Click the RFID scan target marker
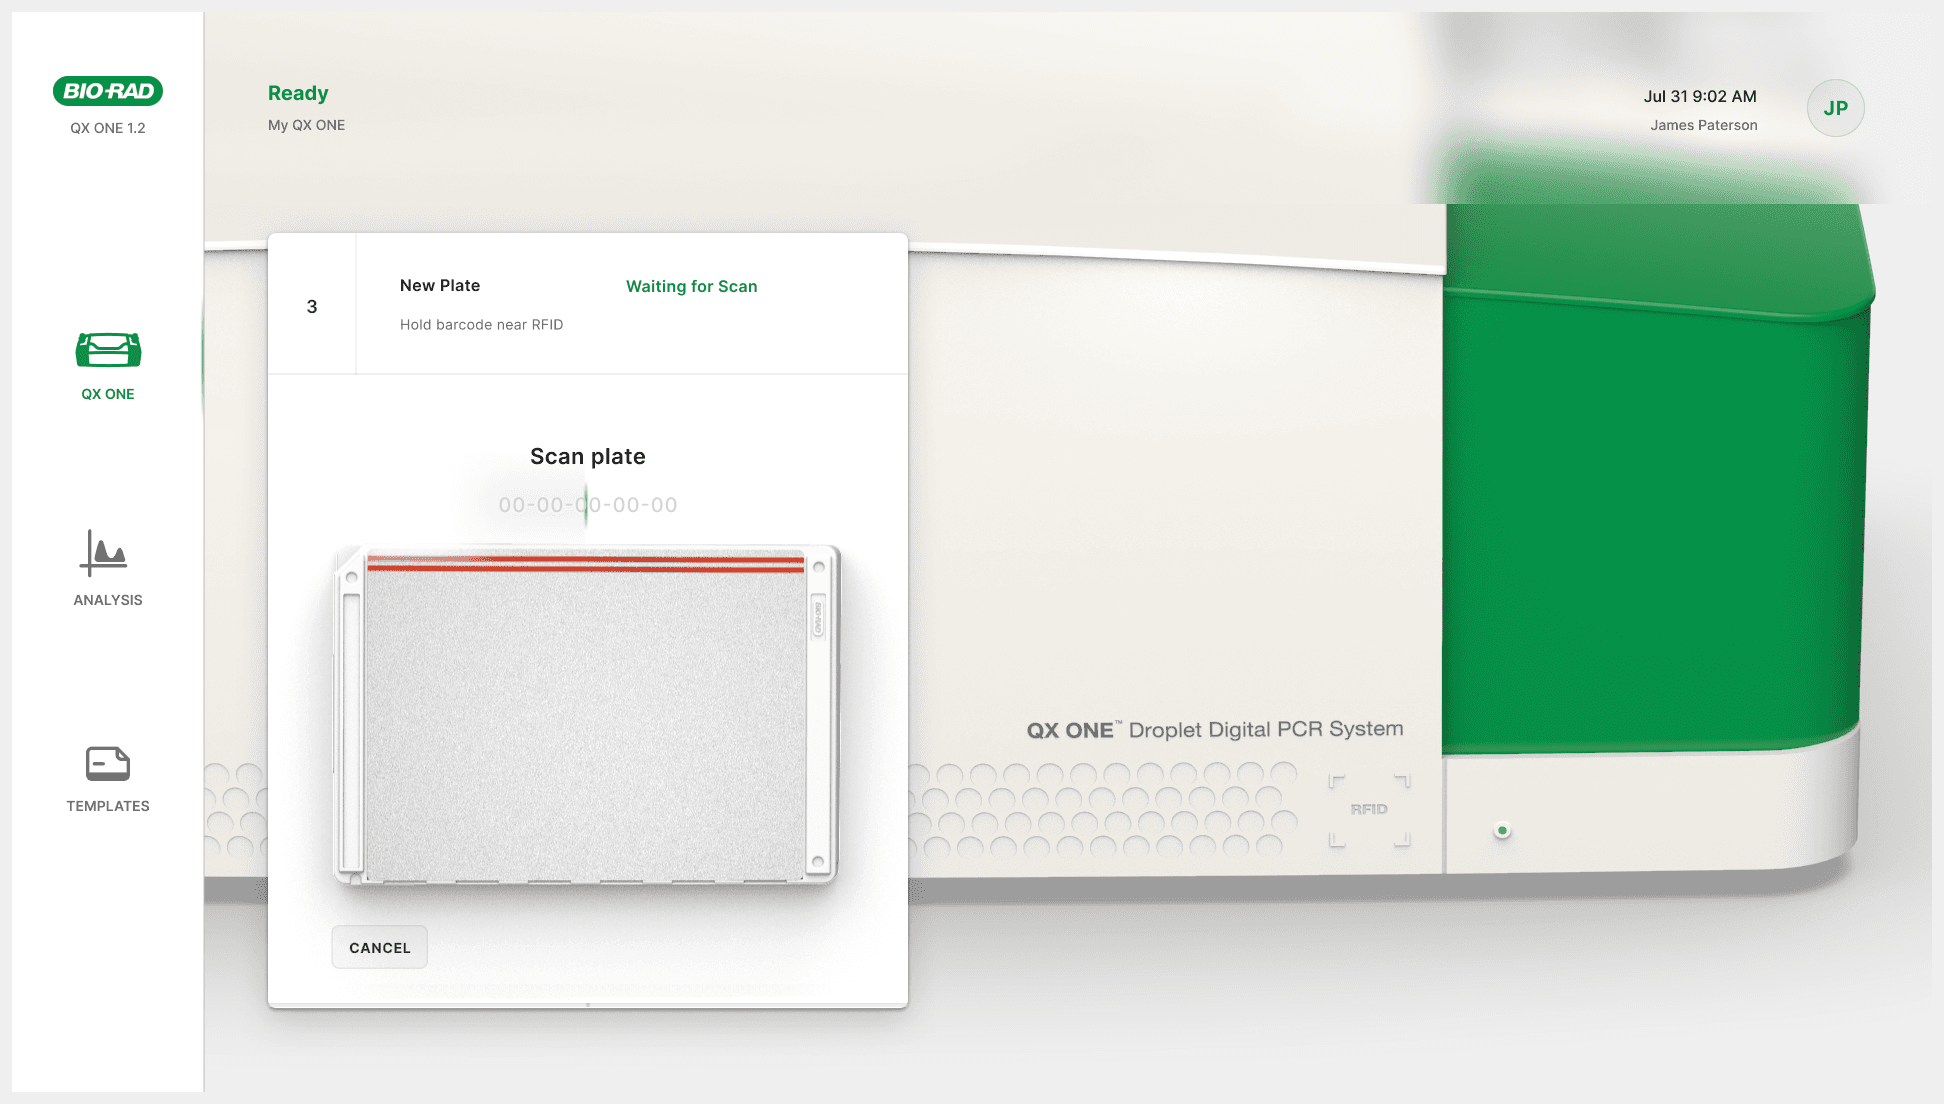 (x=1369, y=810)
